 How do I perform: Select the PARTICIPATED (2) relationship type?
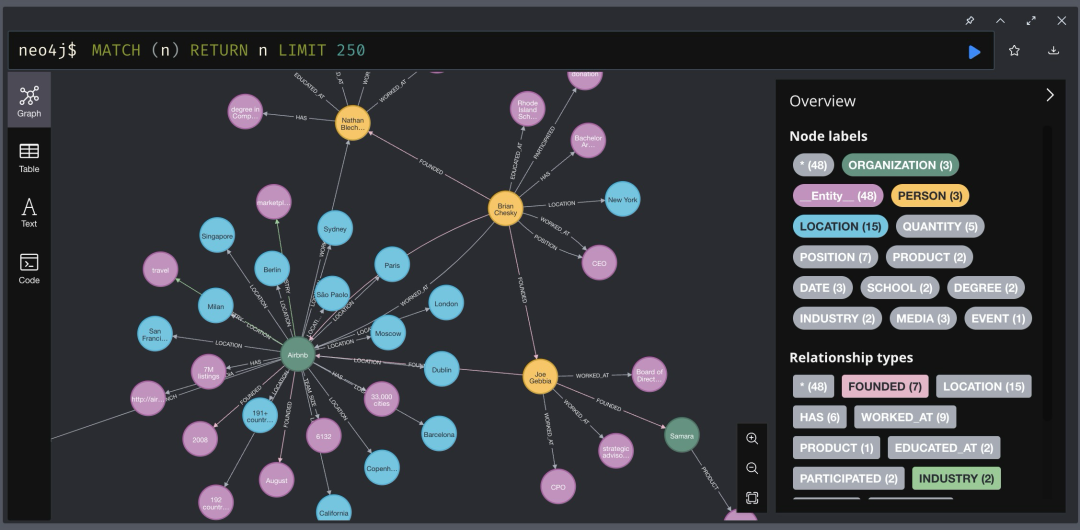click(849, 478)
